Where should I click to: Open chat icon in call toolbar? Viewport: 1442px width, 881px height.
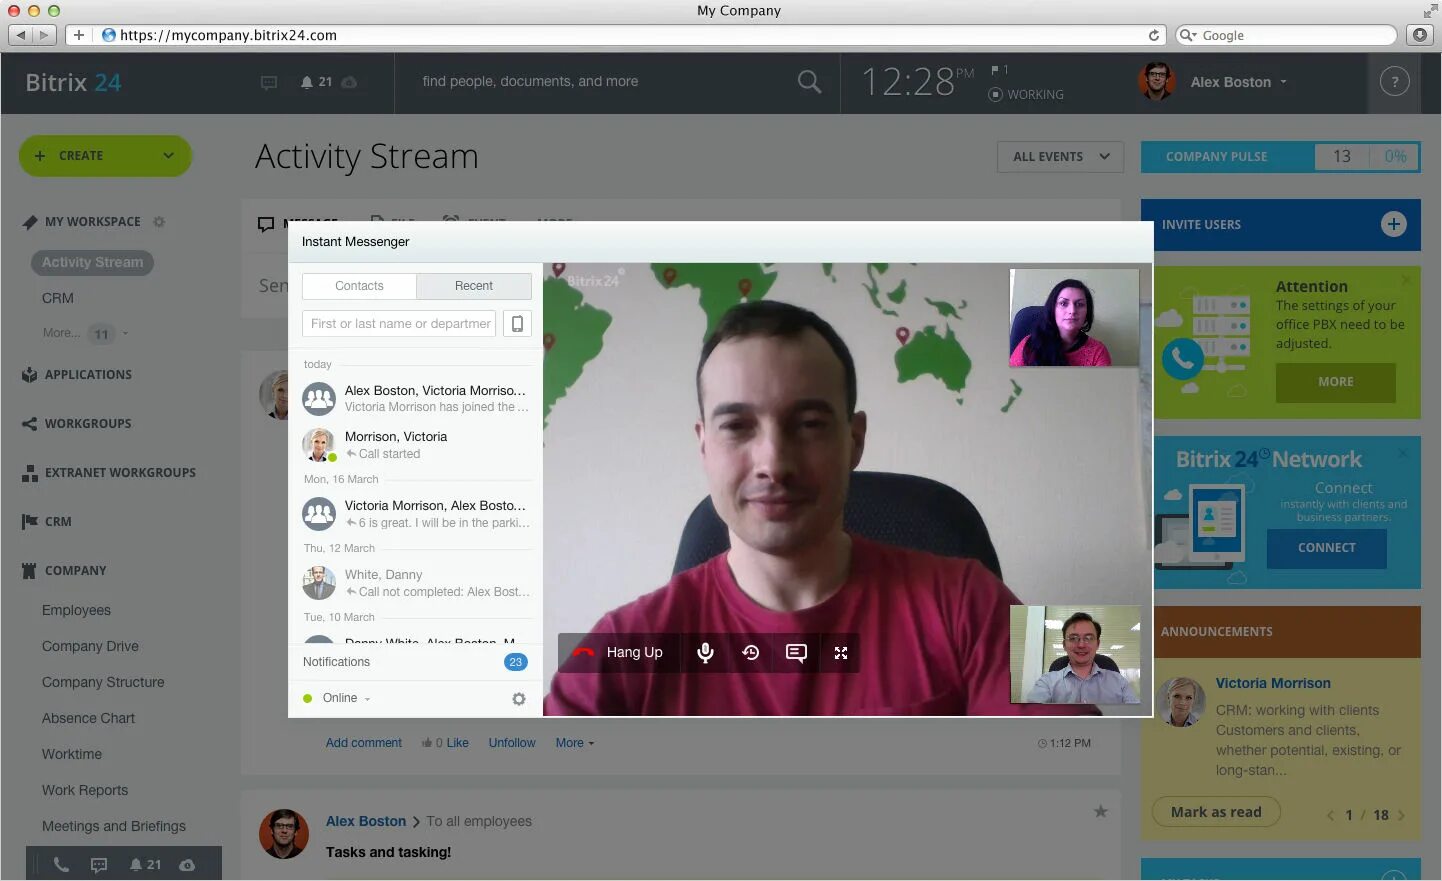click(796, 653)
